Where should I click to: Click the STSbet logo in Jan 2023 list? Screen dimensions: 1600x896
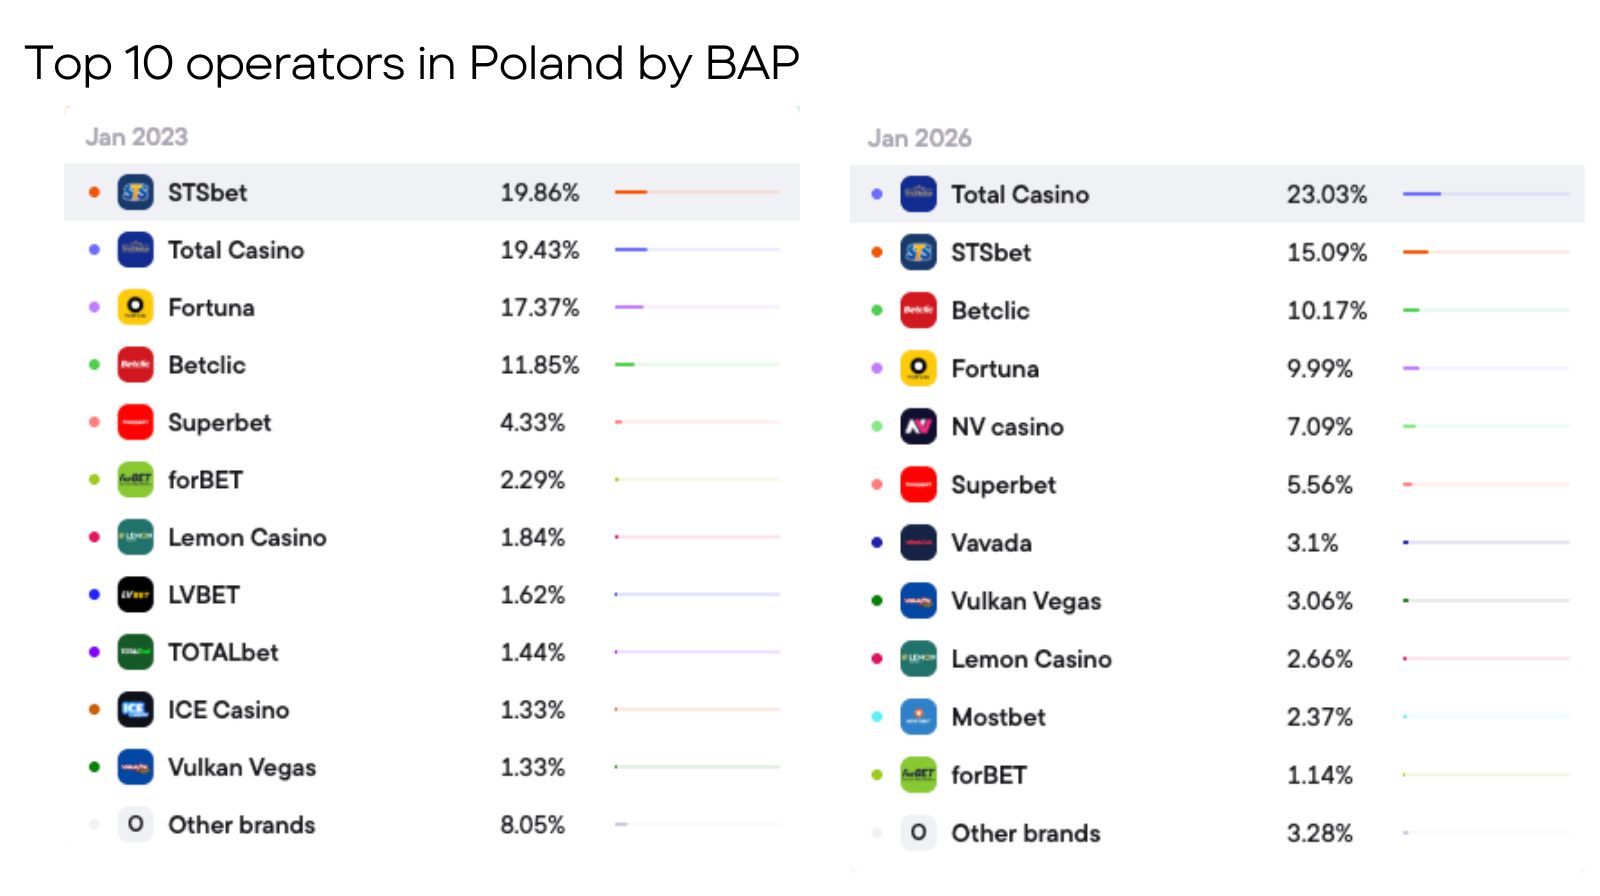click(x=135, y=192)
